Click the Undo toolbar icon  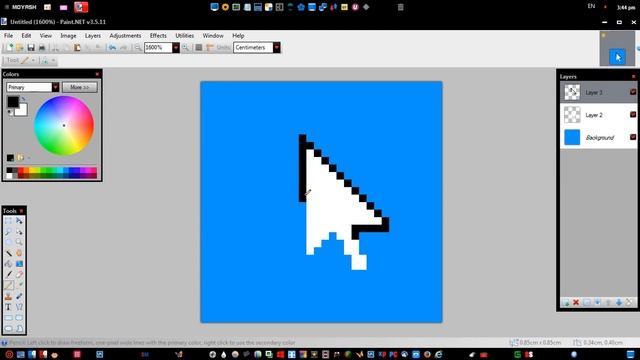tap(112, 48)
